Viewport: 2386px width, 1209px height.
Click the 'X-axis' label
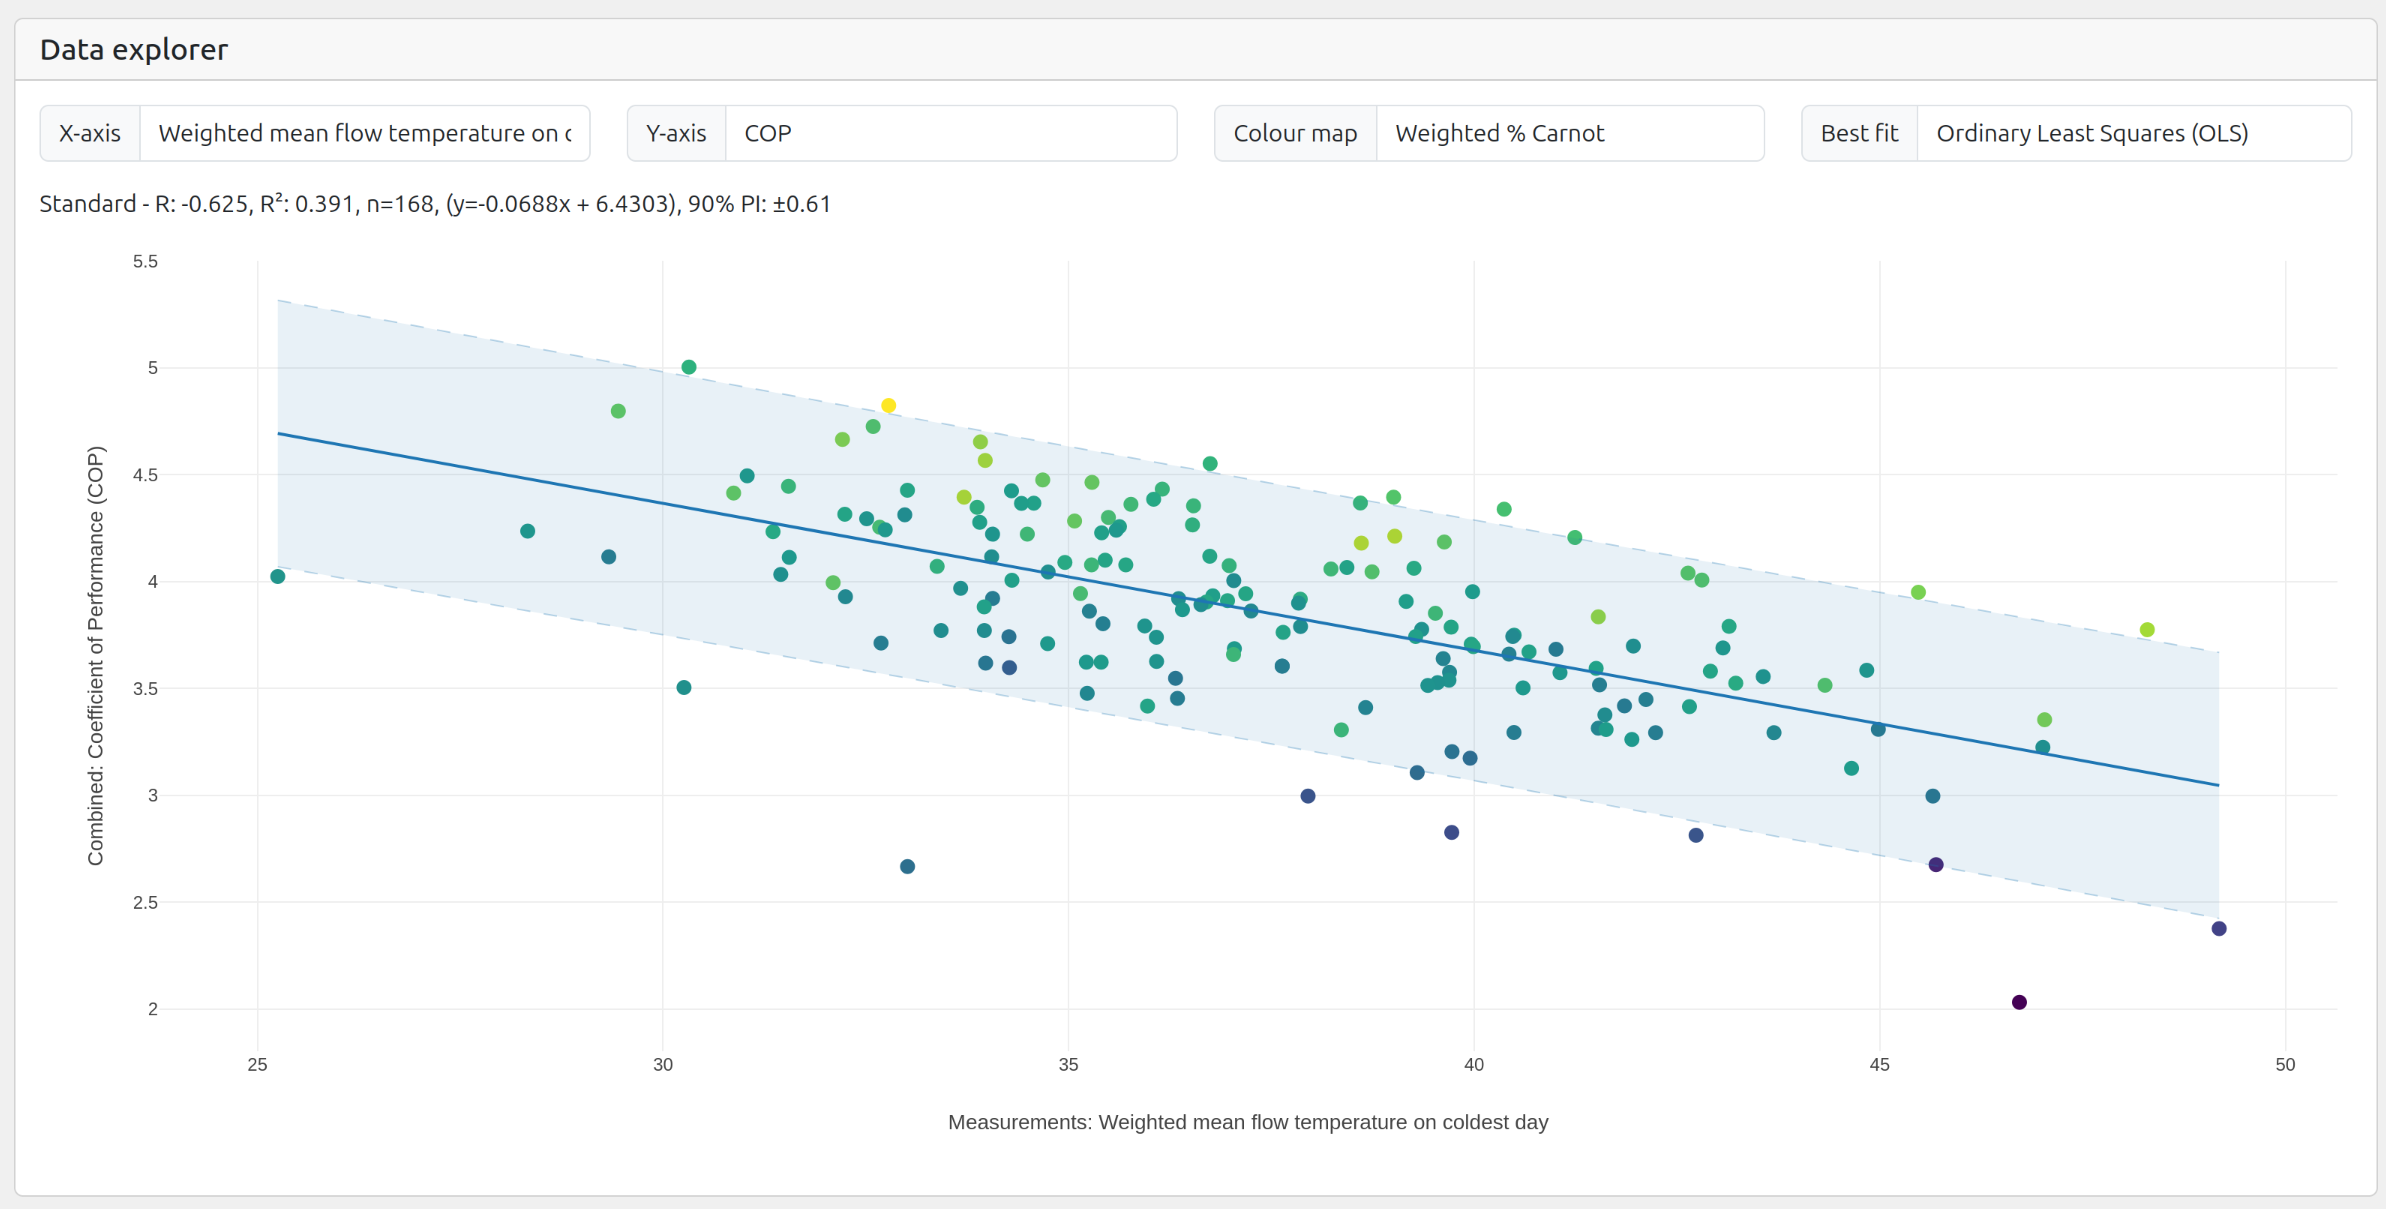point(90,133)
